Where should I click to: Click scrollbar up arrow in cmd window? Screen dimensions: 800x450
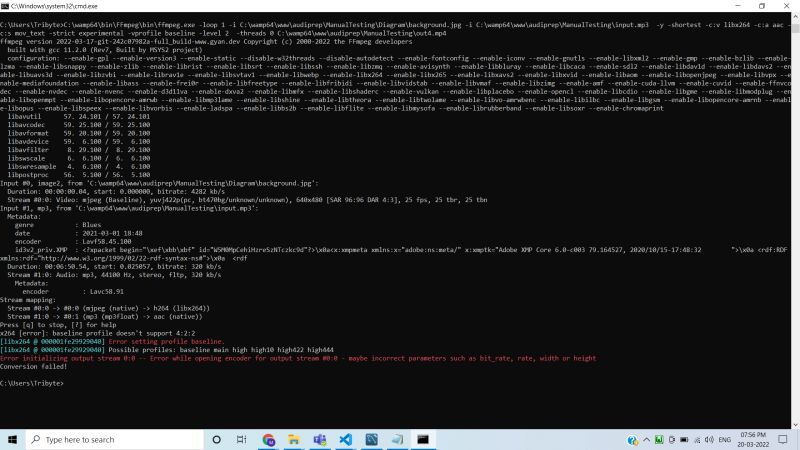click(795, 16)
